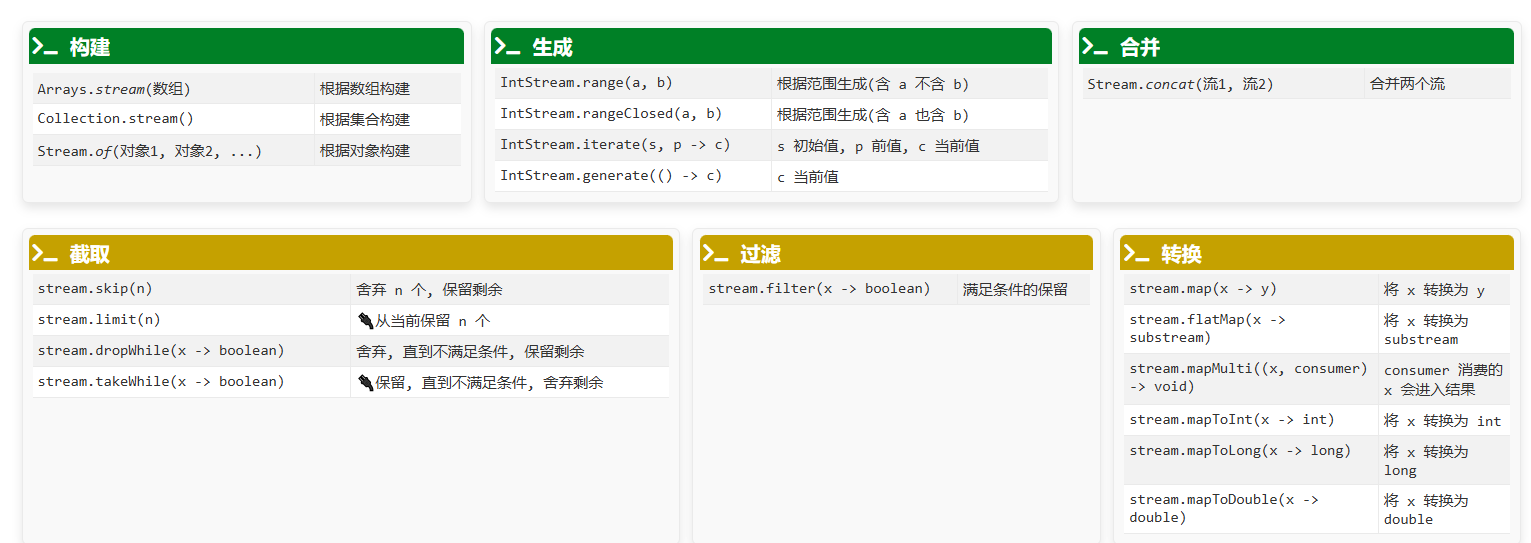Click 将 x 转换为 double description
This screenshot has height=543, width=1531.
coord(1426,510)
